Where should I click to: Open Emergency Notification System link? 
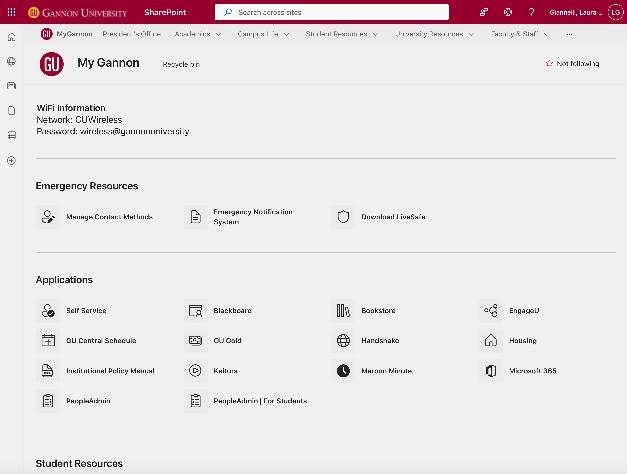coord(253,217)
